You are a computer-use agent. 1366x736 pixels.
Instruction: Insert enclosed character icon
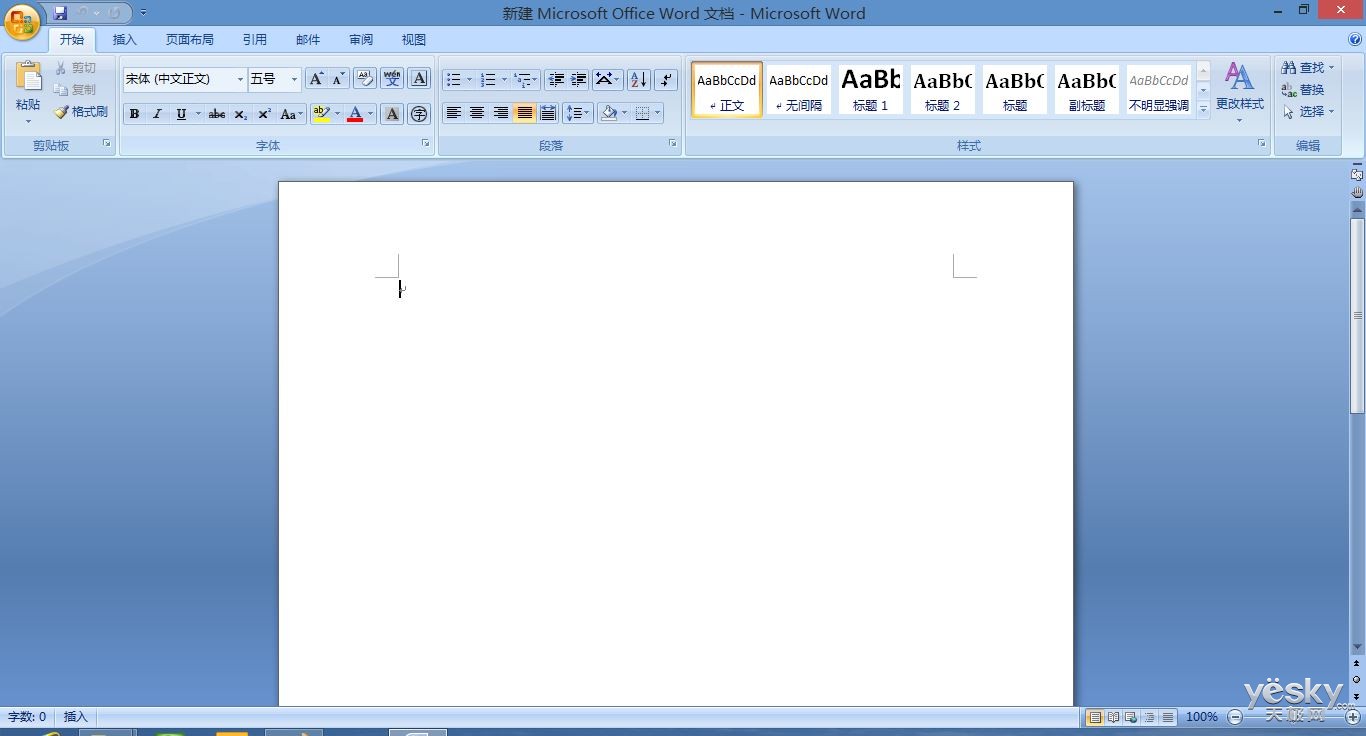(x=420, y=114)
